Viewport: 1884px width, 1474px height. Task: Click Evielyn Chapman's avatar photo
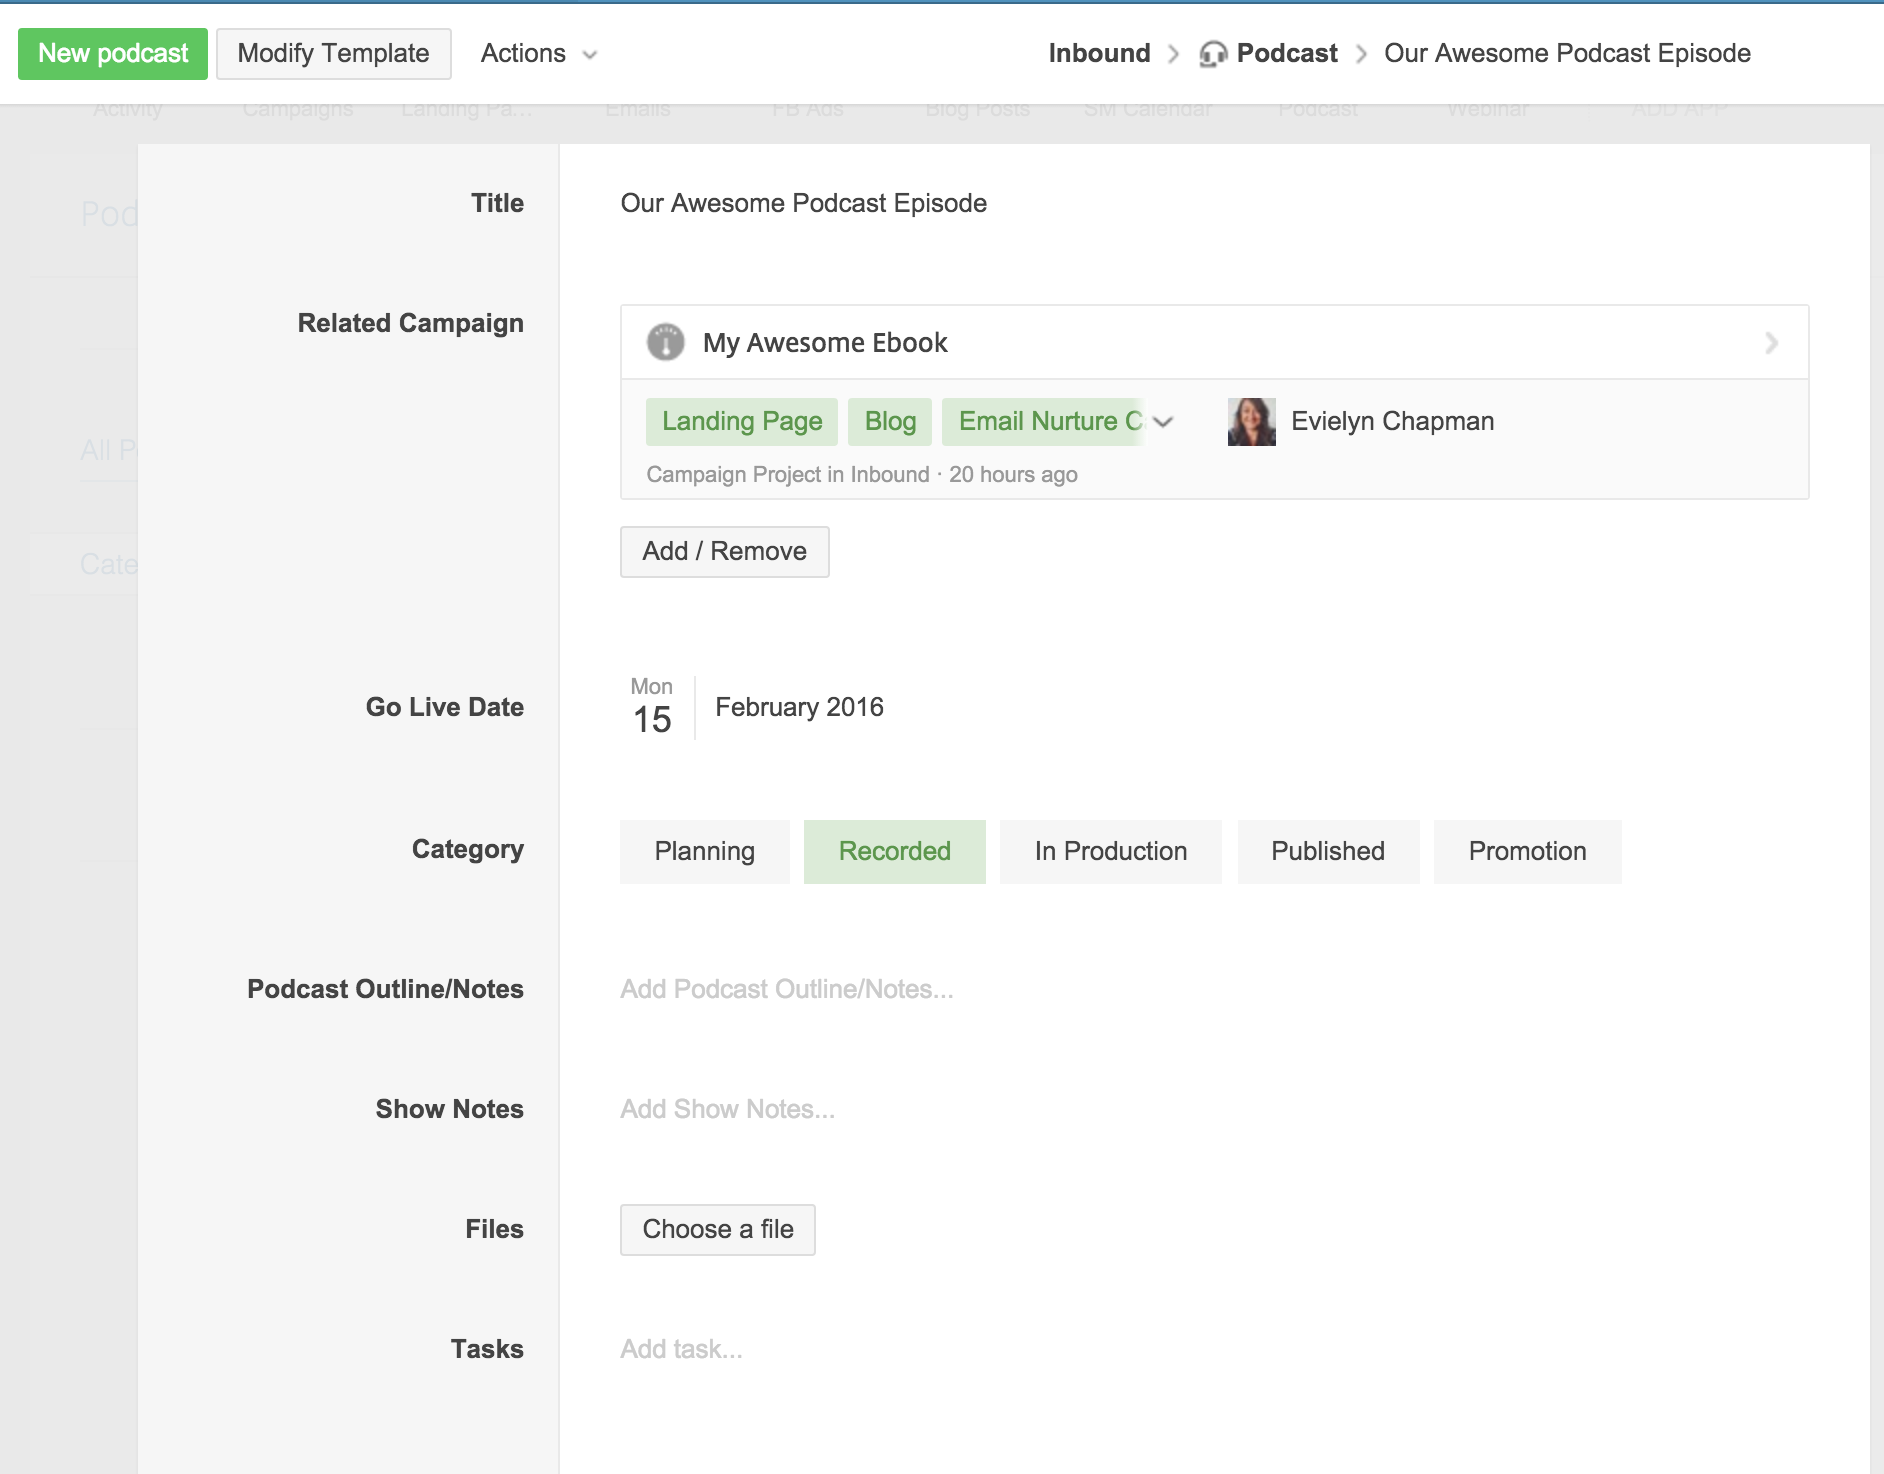pos(1251,421)
